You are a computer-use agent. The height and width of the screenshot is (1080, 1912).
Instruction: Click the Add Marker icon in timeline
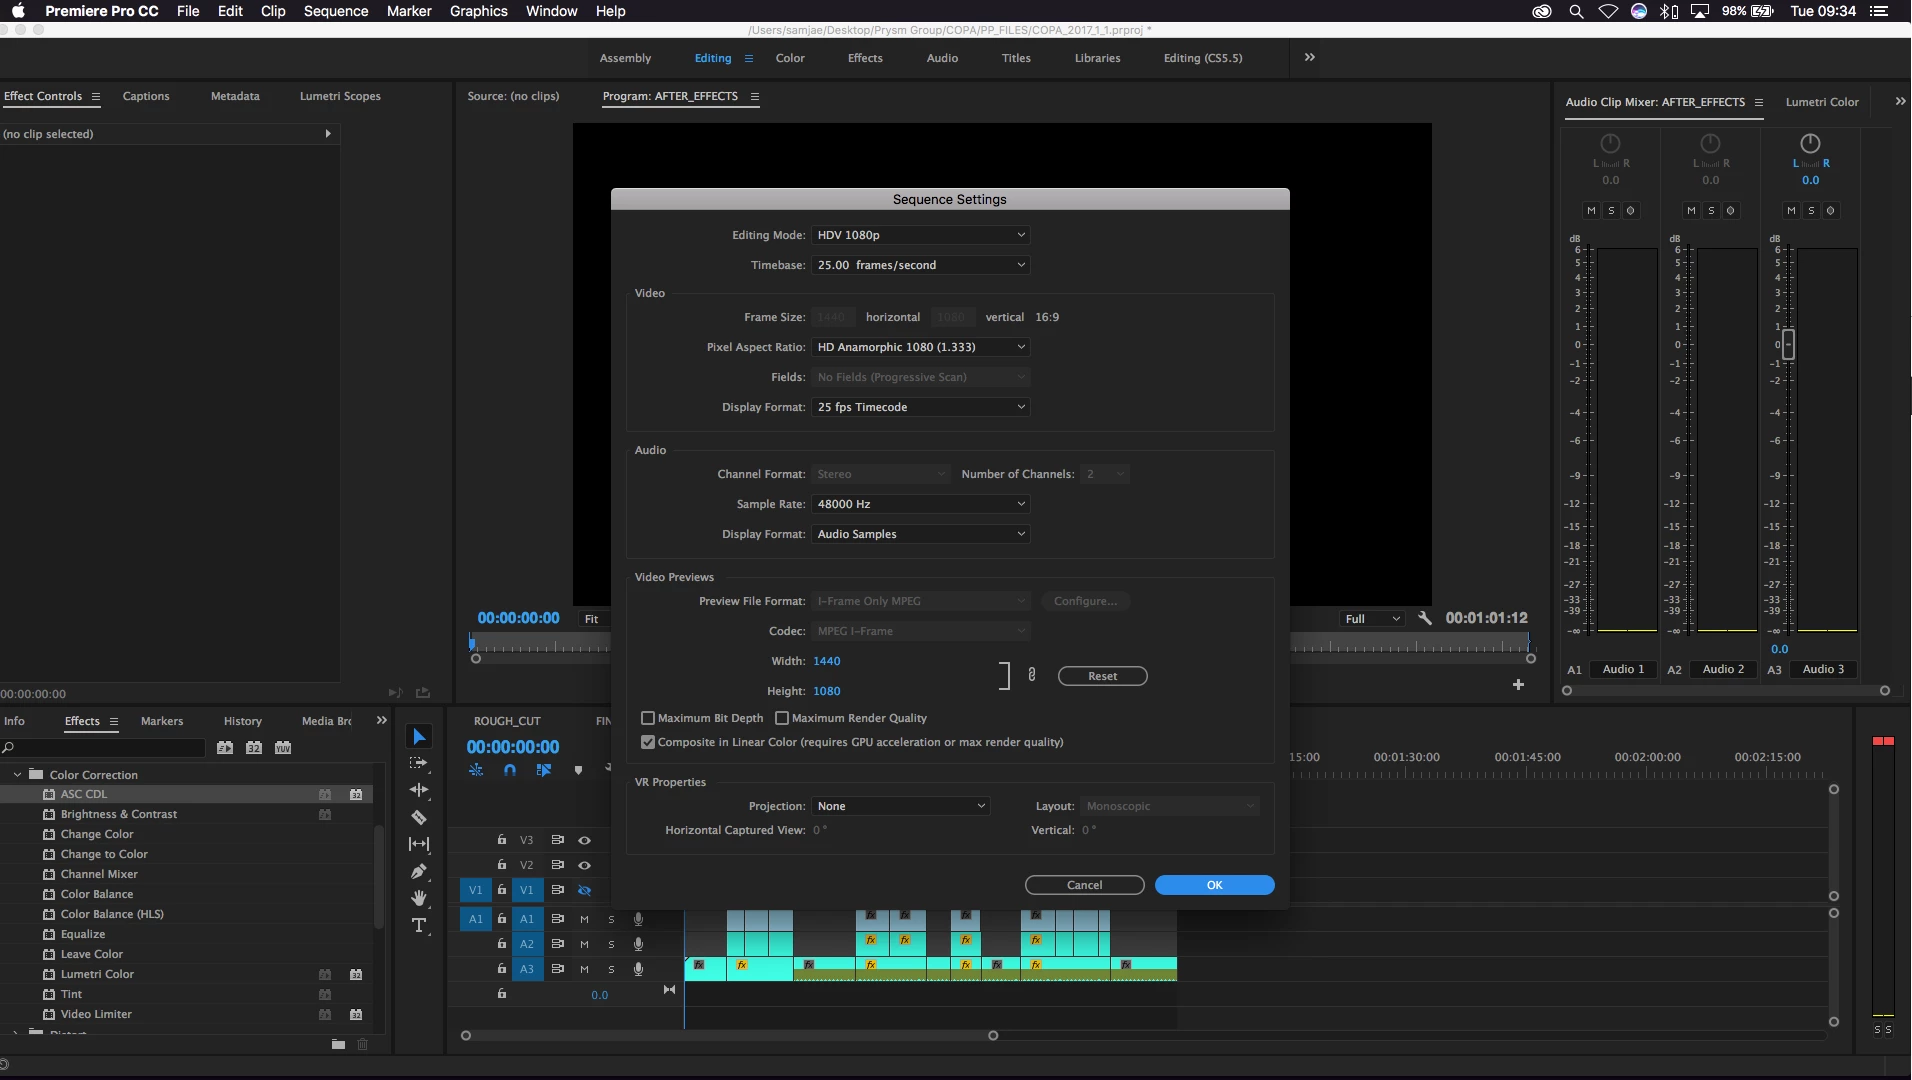point(578,770)
